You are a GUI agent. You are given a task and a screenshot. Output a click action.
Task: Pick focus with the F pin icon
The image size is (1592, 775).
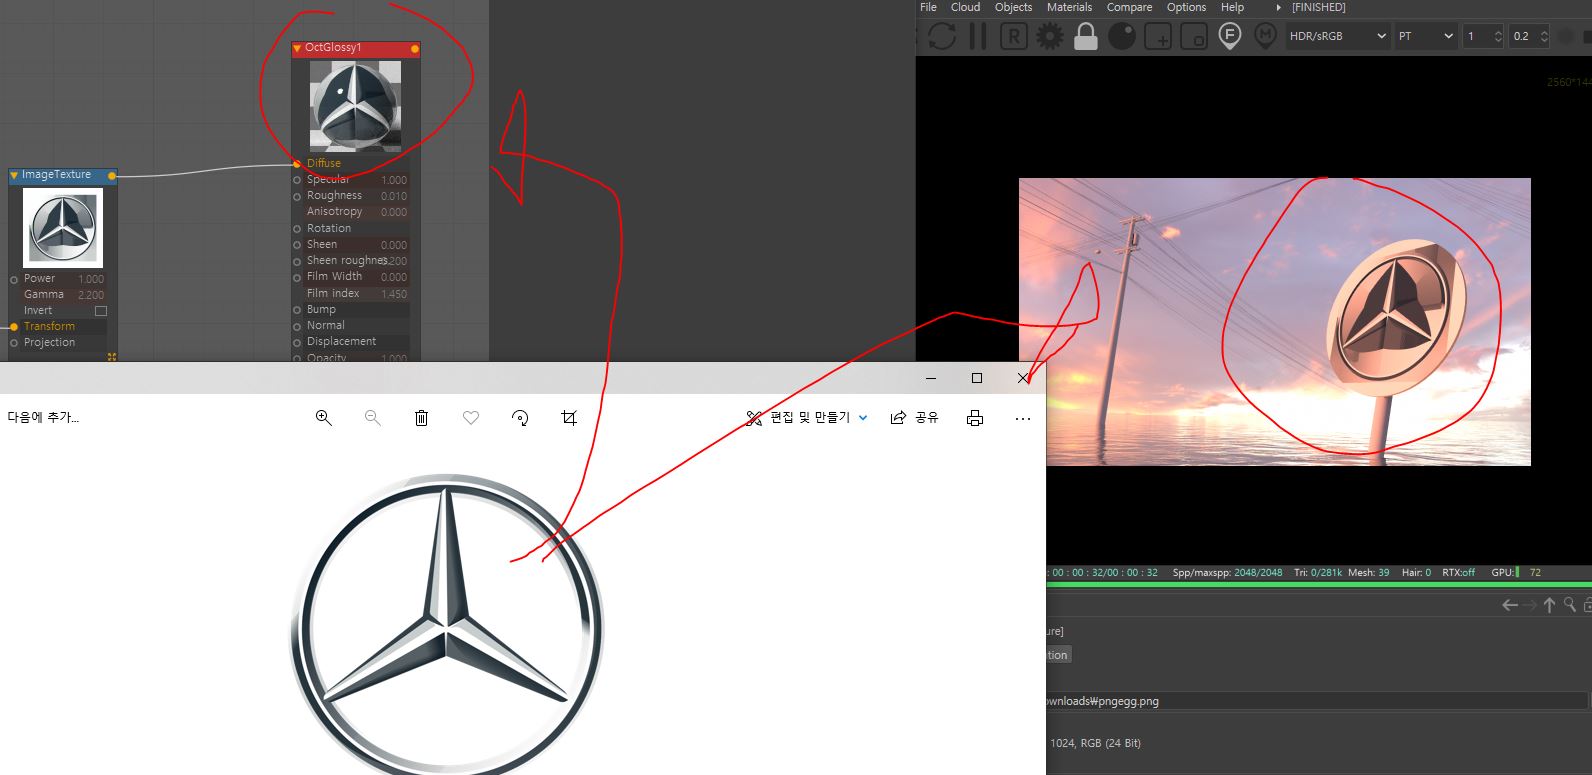pos(1230,37)
